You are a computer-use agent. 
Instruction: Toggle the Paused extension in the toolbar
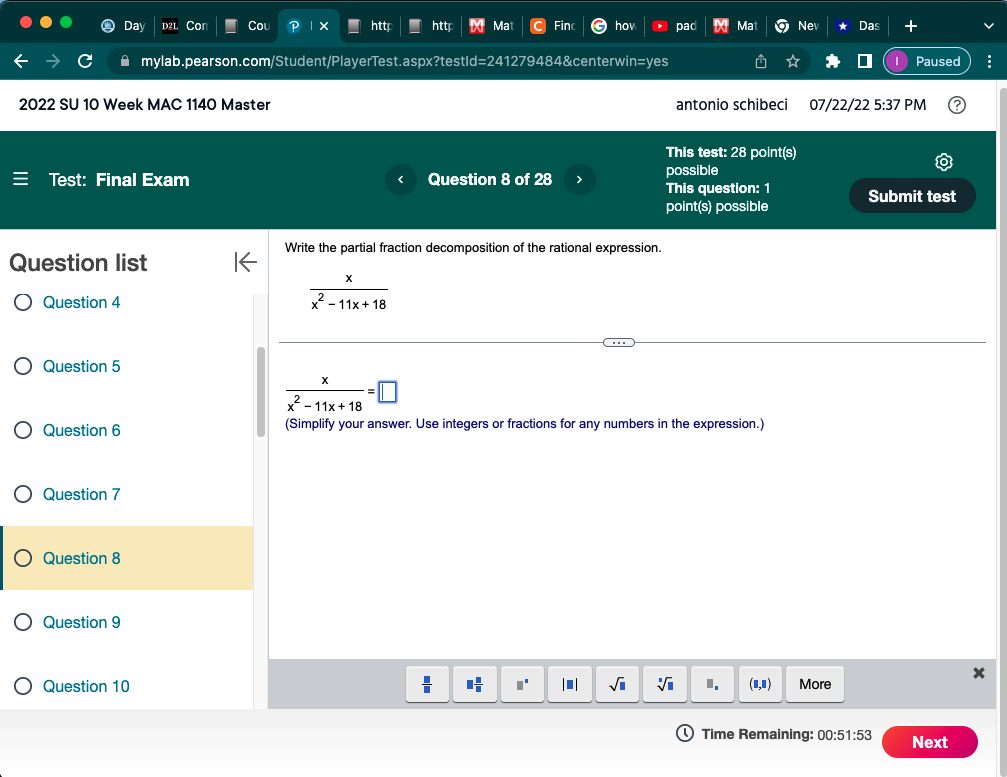tap(926, 61)
